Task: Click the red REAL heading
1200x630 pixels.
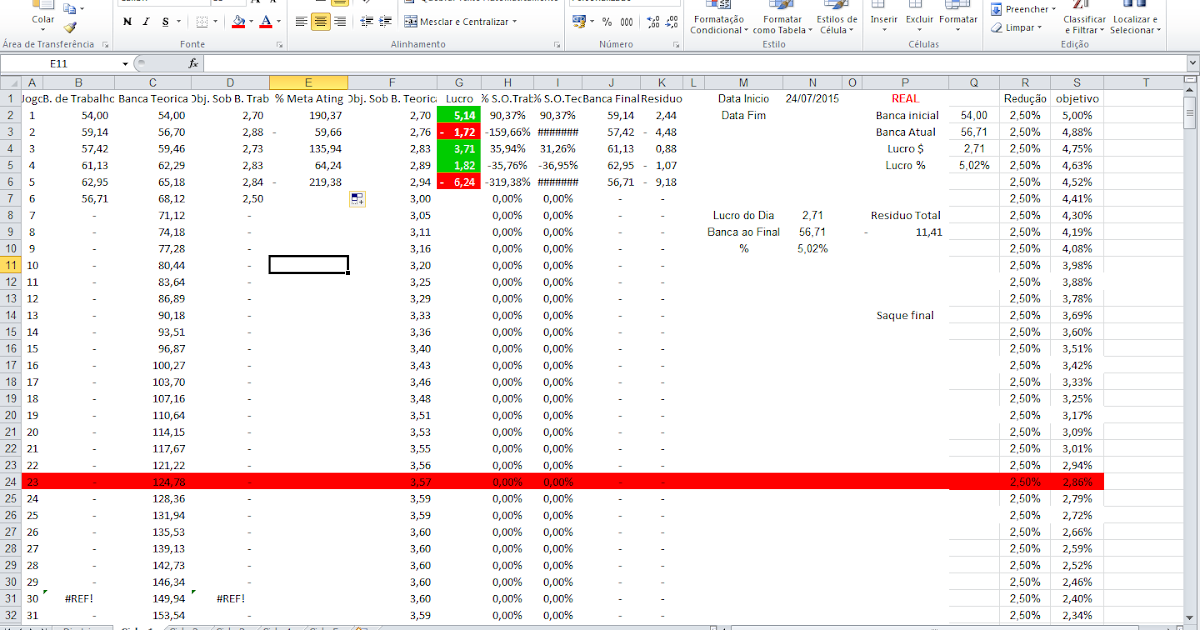Action: point(905,98)
